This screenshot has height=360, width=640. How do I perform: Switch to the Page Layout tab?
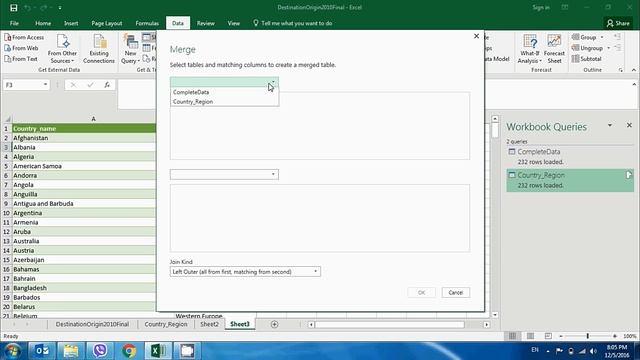click(107, 23)
